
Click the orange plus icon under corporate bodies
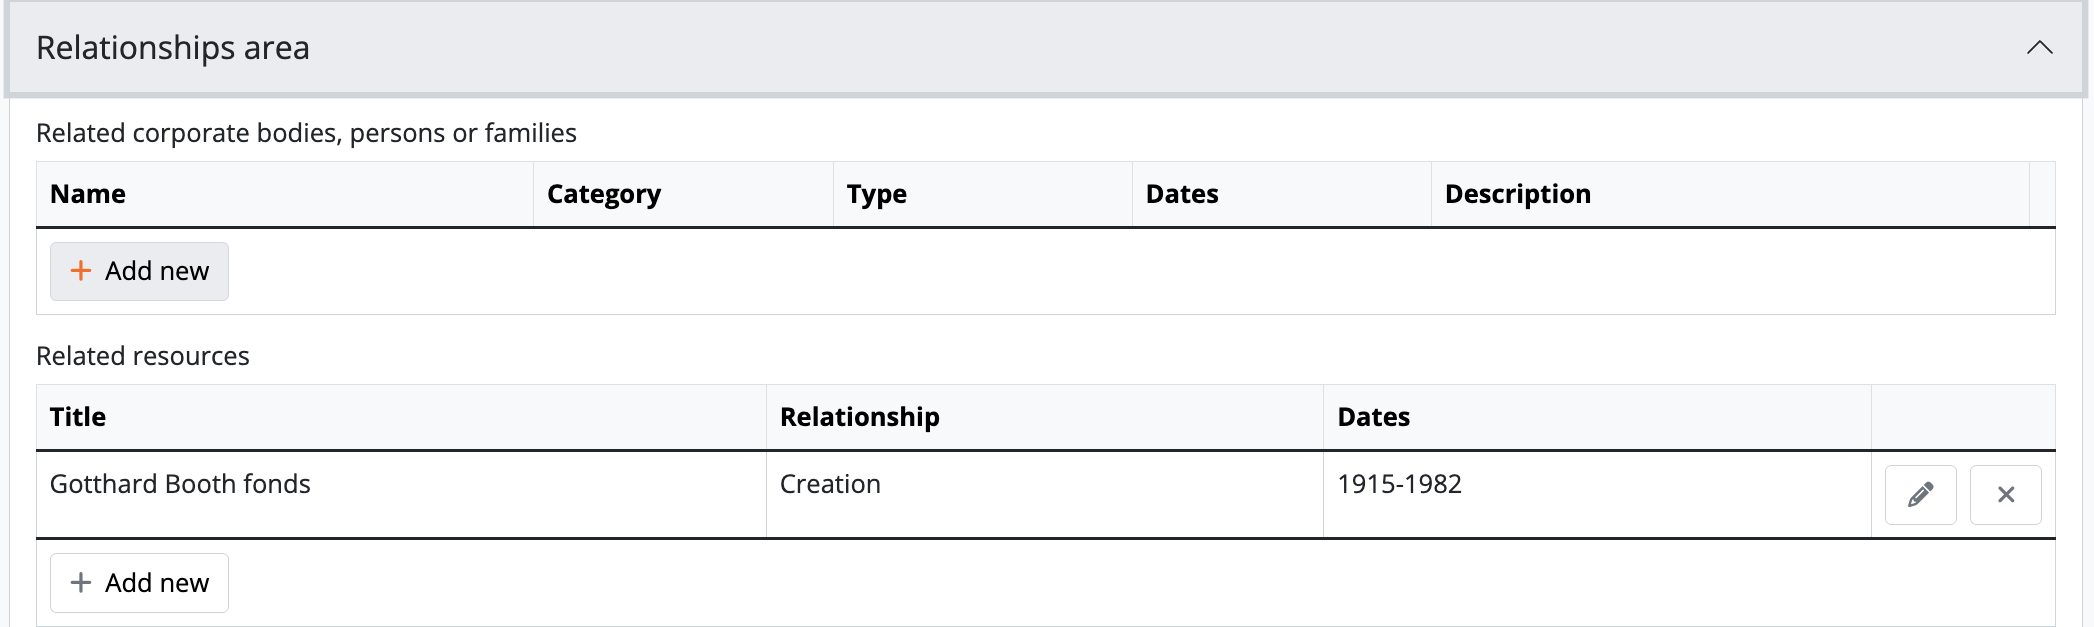(x=81, y=271)
